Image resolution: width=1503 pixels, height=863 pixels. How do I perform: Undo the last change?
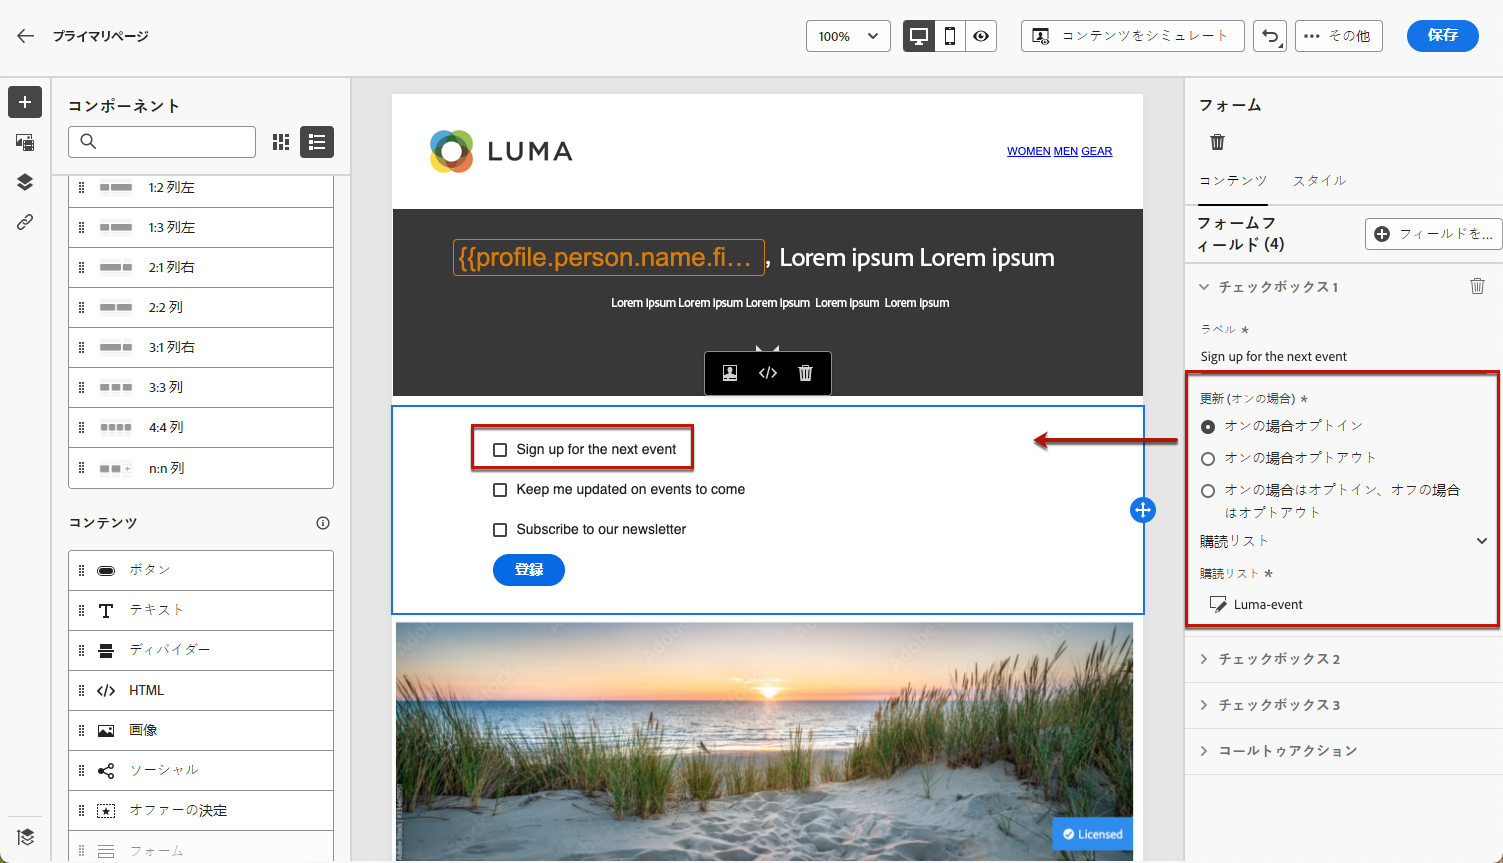click(1270, 36)
